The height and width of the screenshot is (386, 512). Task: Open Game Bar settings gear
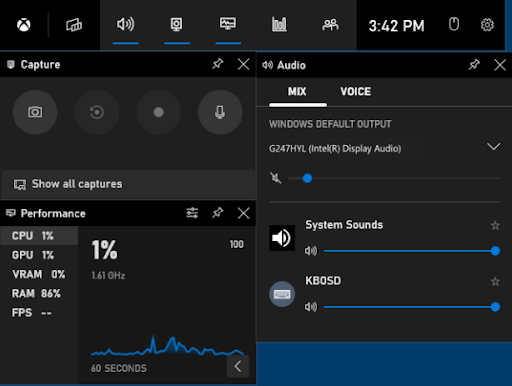click(x=487, y=25)
